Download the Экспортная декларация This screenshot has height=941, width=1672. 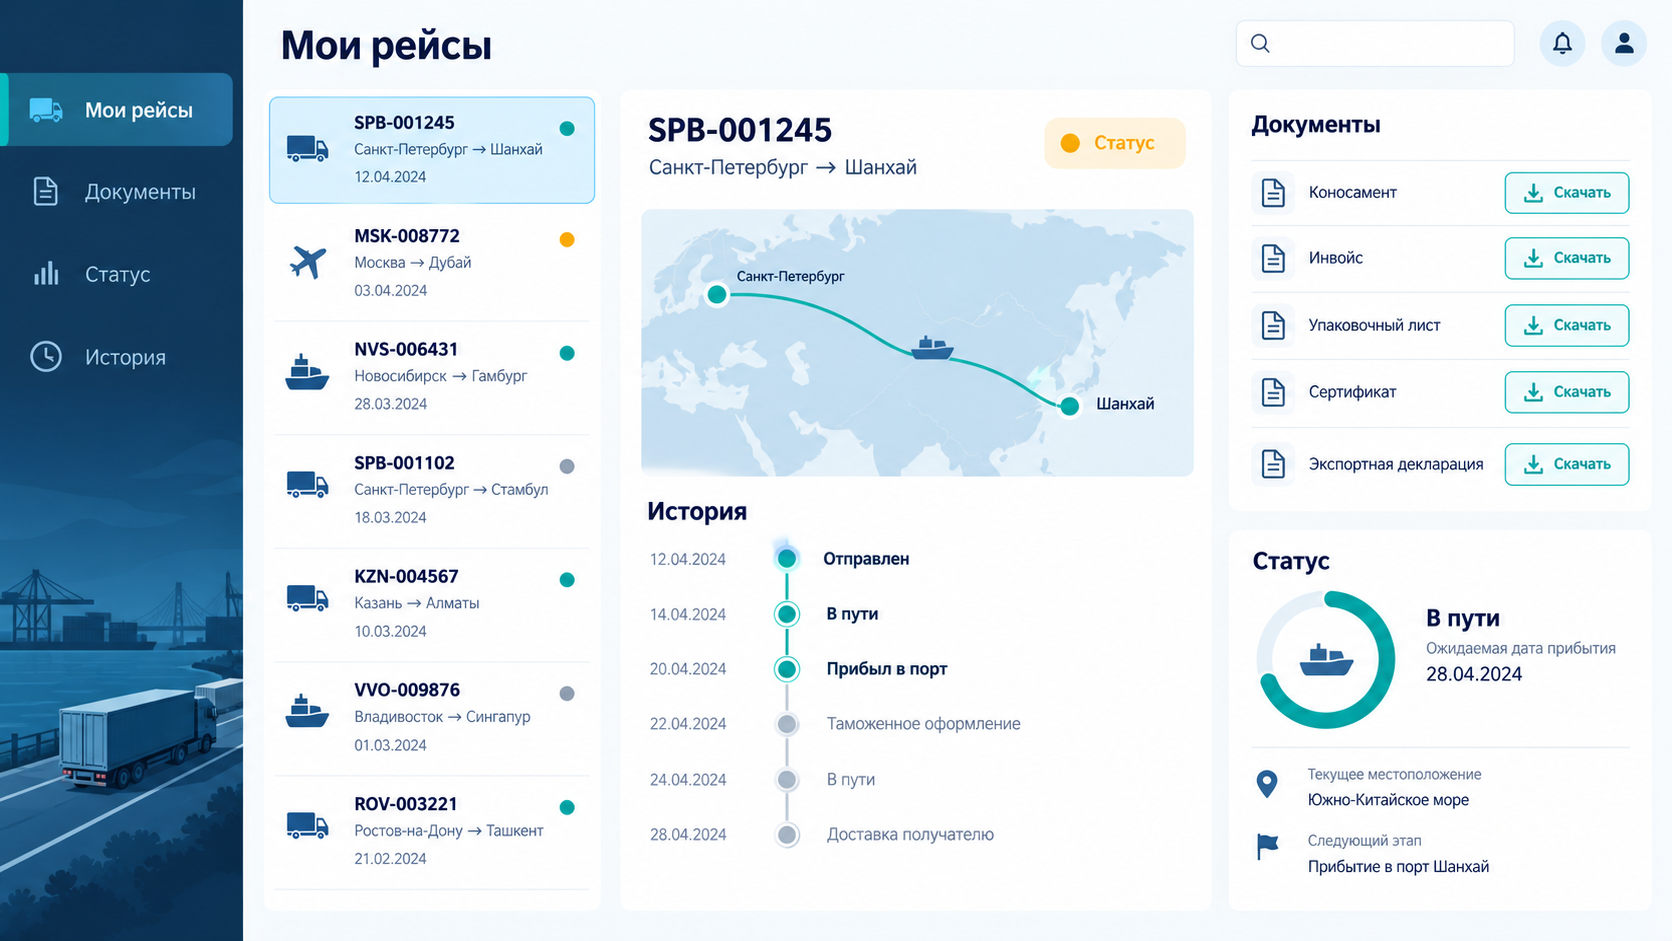coord(1567,464)
